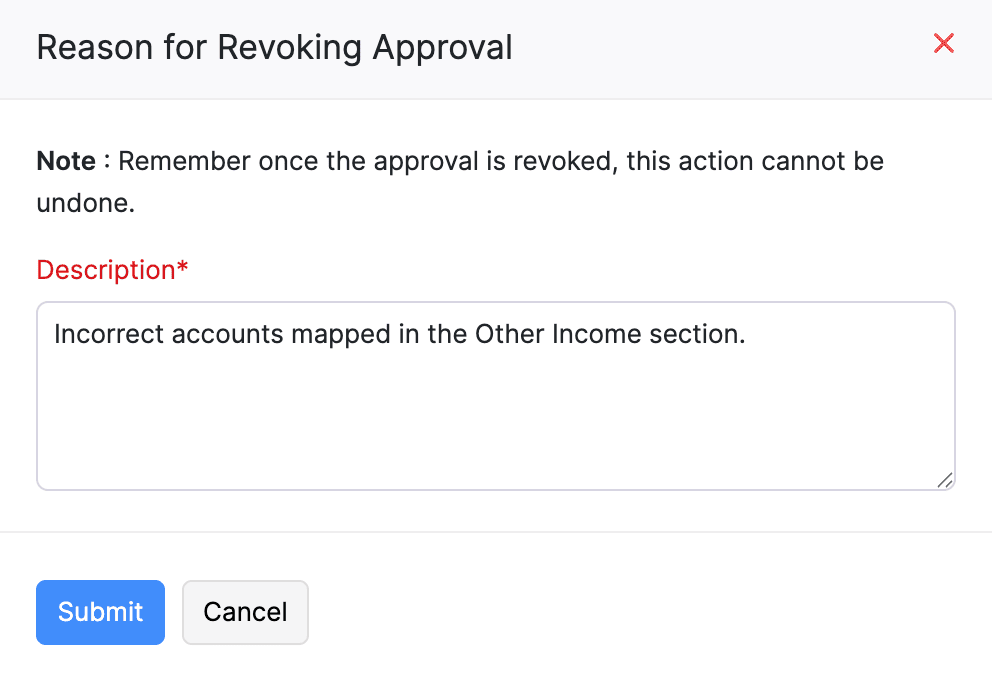
Task: Choose Cancel to abort revoking approval
Action: 245,612
